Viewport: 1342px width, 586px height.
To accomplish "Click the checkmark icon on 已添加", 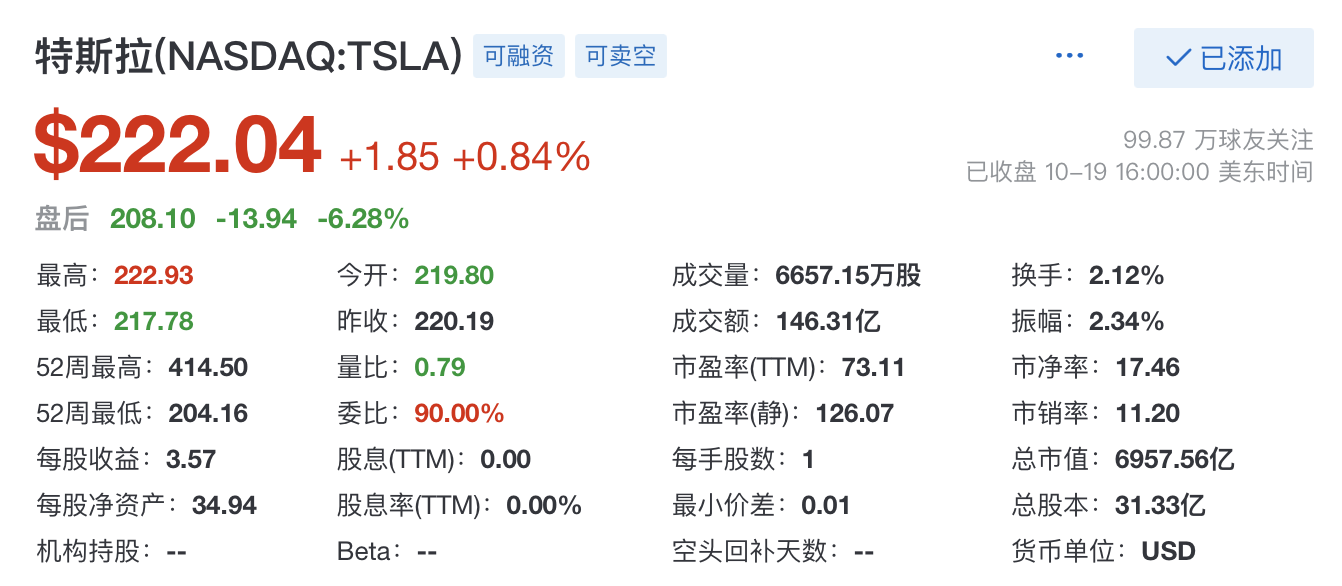I will [1177, 59].
